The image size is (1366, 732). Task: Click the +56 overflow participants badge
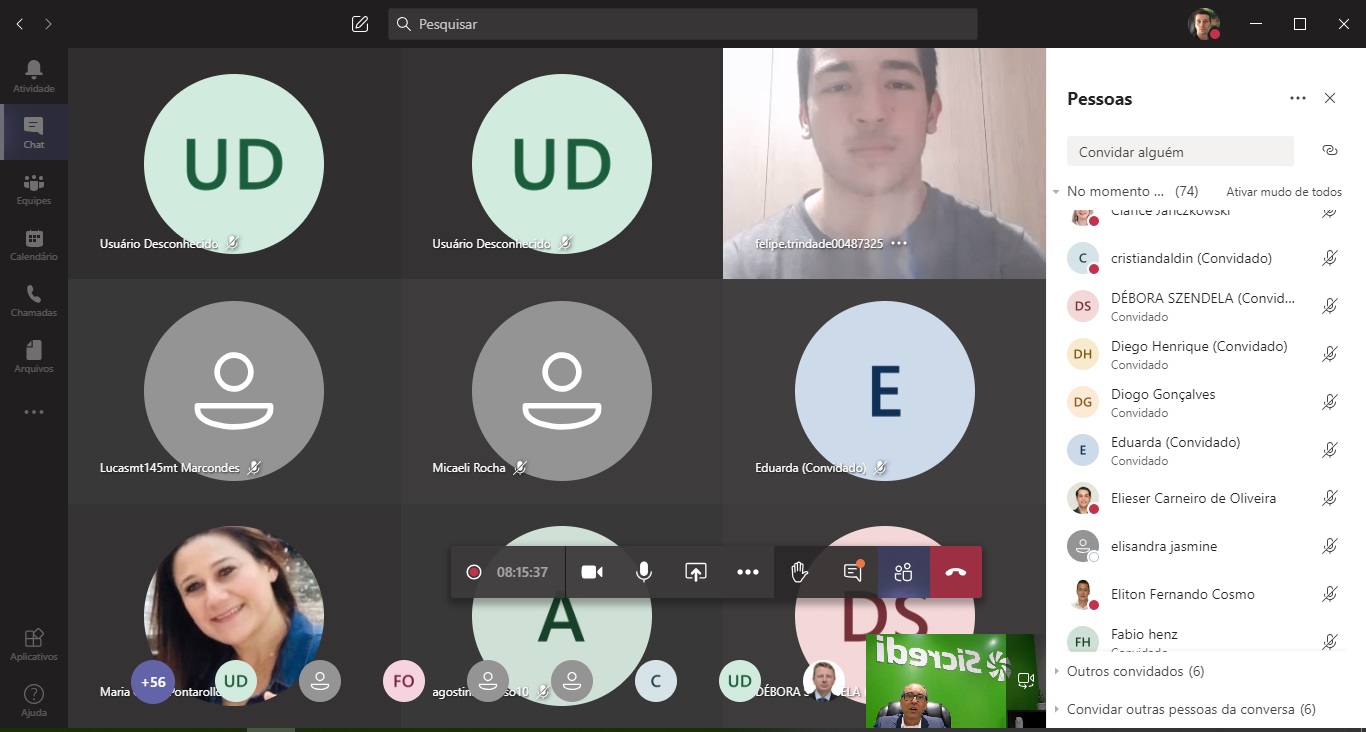(153, 682)
